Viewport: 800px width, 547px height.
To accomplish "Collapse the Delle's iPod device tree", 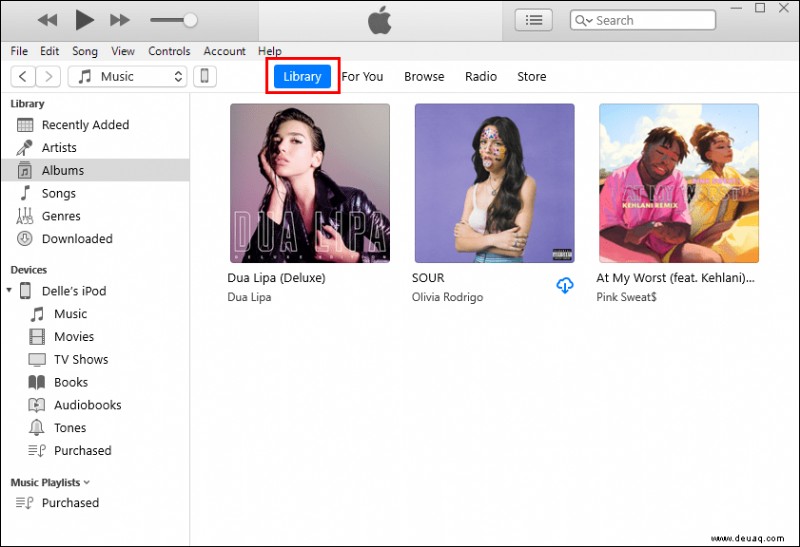I will coord(9,290).
